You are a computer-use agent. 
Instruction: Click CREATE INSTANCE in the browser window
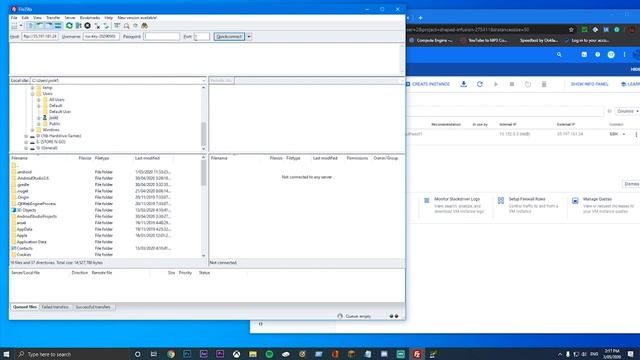click(x=428, y=84)
